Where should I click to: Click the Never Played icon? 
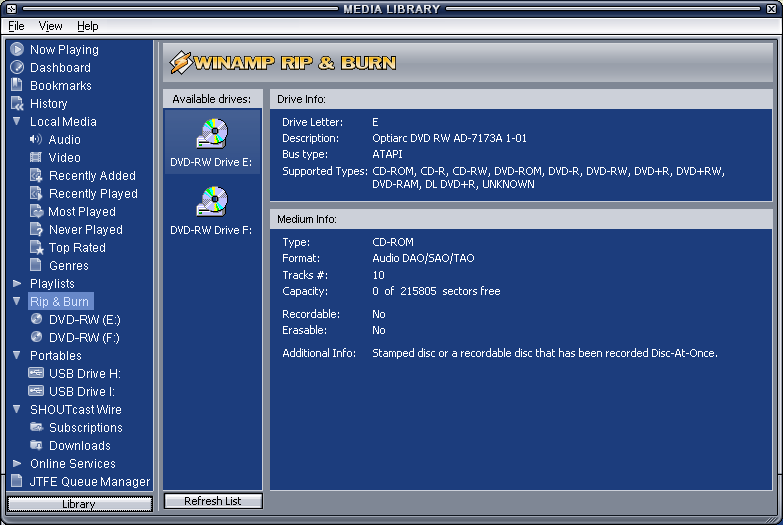(x=36, y=229)
